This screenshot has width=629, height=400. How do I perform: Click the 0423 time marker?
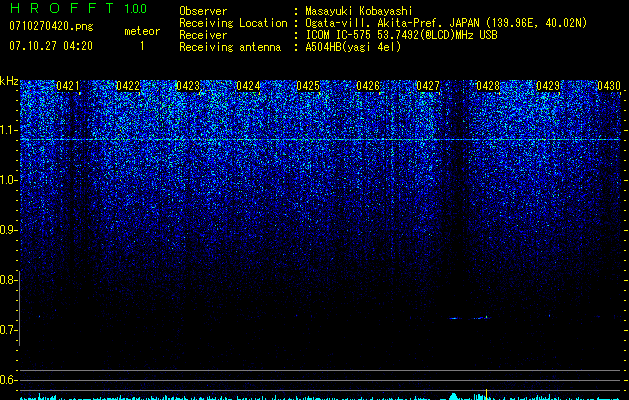(x=188, y=86)
